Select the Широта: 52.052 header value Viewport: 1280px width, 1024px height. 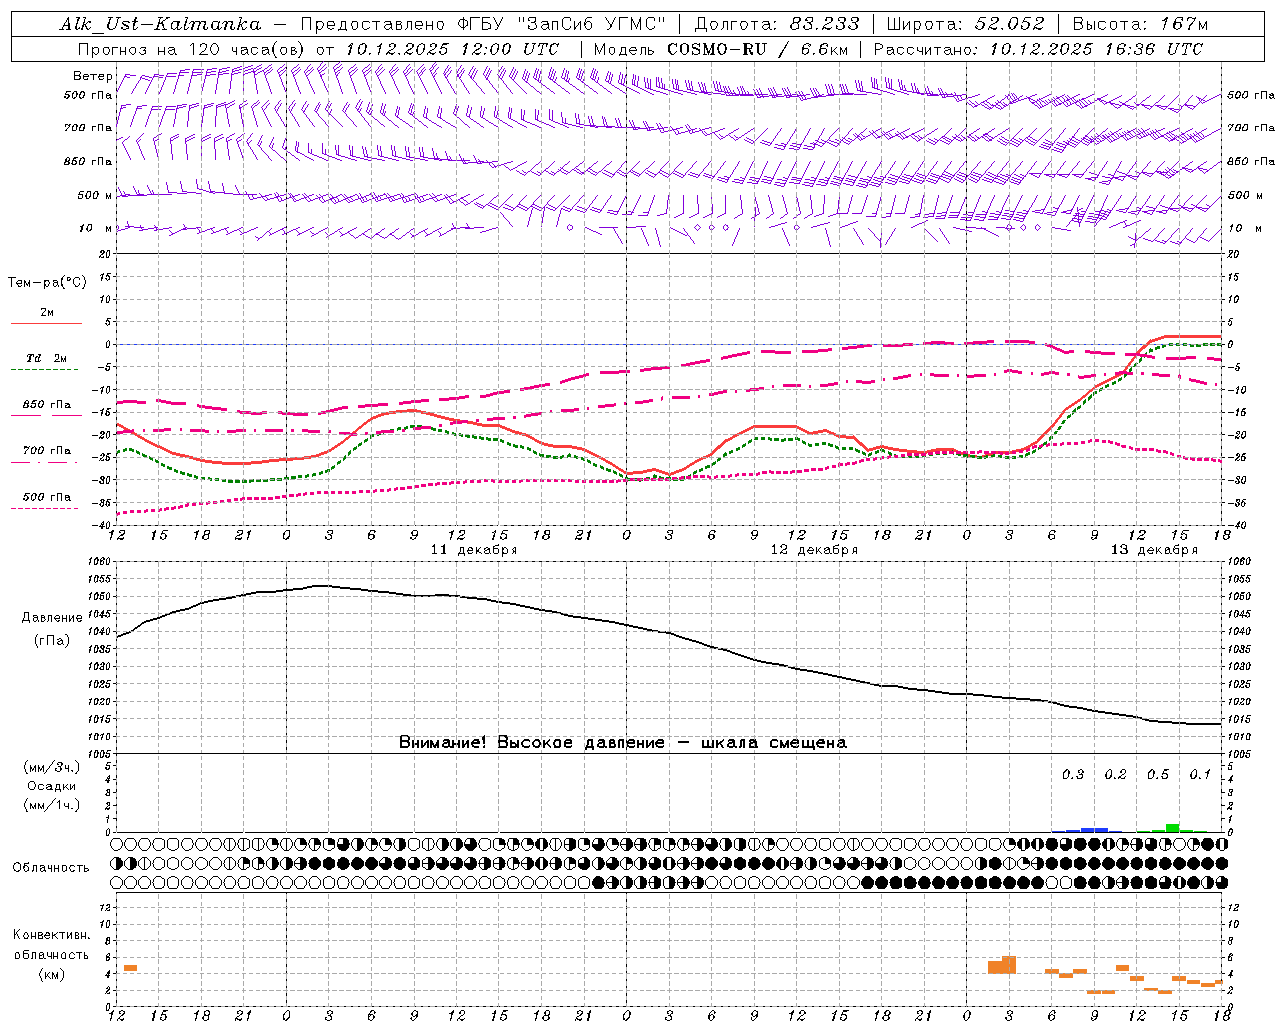pos(966,24)
